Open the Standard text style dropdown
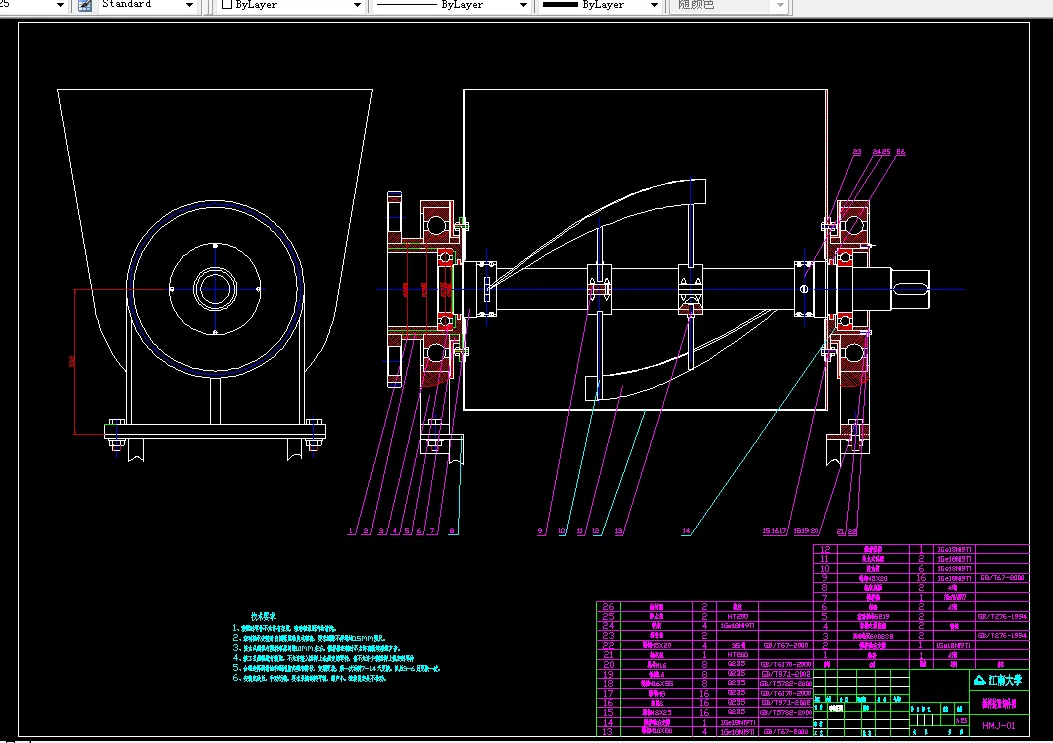Screen dimensions: 1053x743 189,5
